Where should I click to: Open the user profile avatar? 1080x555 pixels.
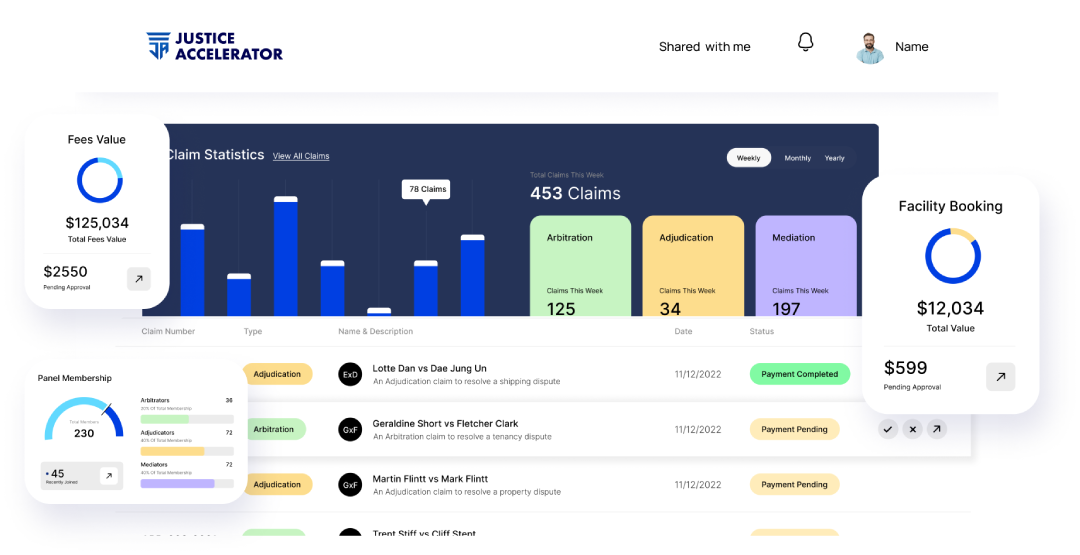pyautogui.click(x=870, y=47)
